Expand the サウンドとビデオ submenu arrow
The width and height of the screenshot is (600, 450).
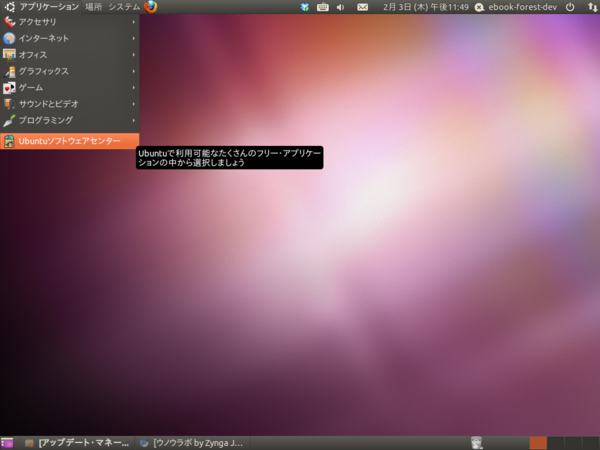coord(134,104)
